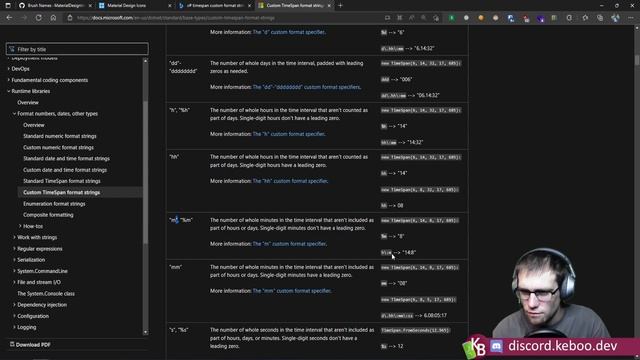The image size is (640, 360).
Task: Click the sidebar scrollbar down arrow
Action: (x=145, y=332)
